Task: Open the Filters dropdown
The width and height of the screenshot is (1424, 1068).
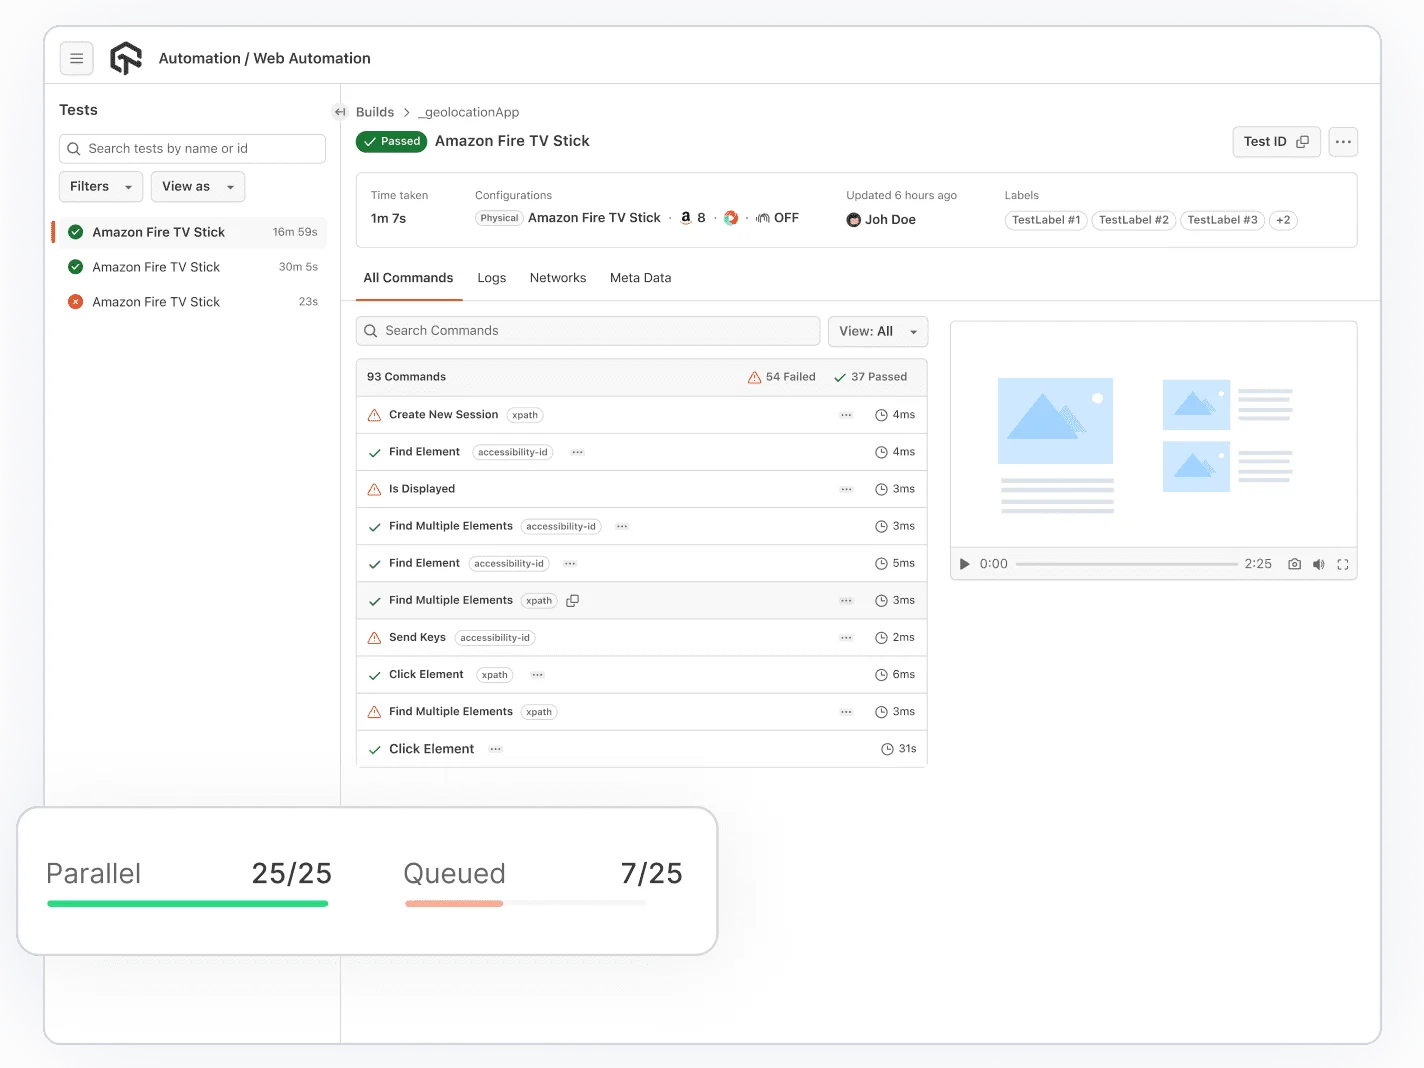Action: coord(100,186)
